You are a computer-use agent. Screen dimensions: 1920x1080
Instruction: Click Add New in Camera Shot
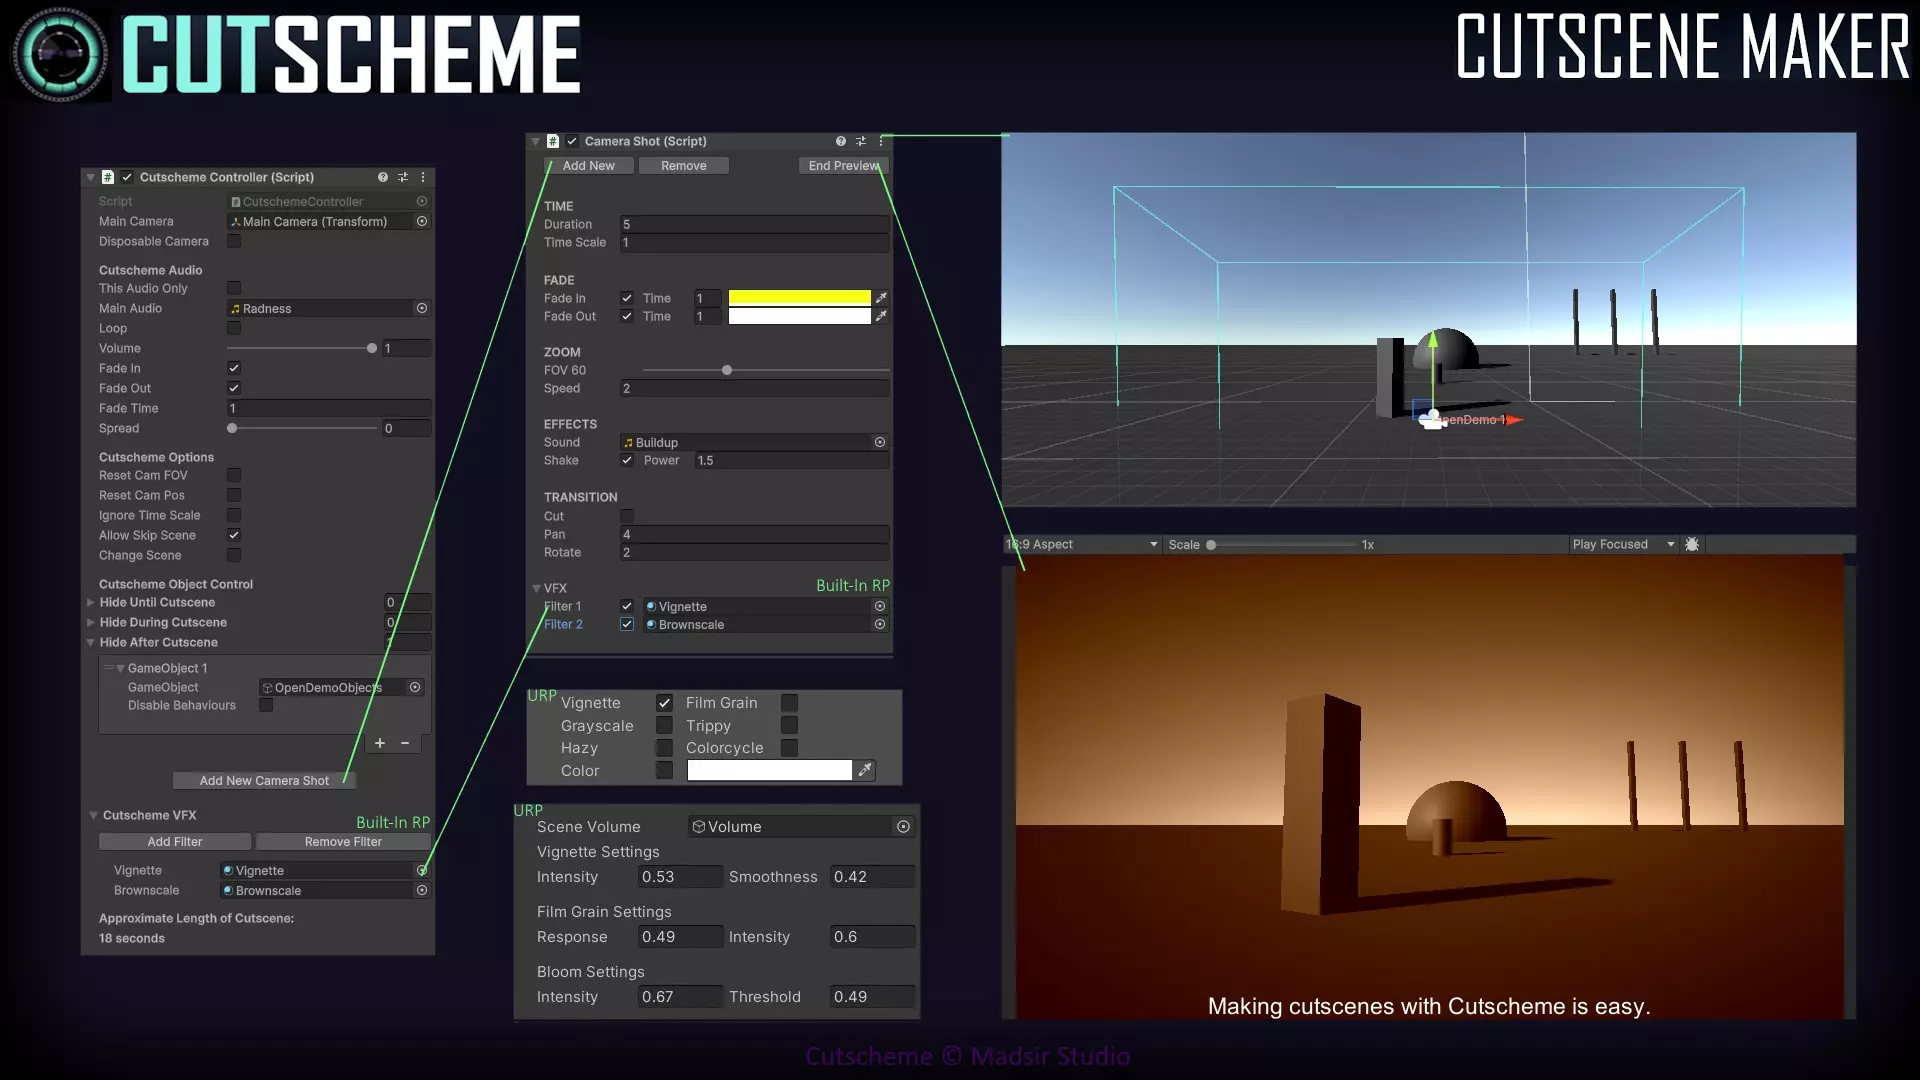[x=589, y=166]
